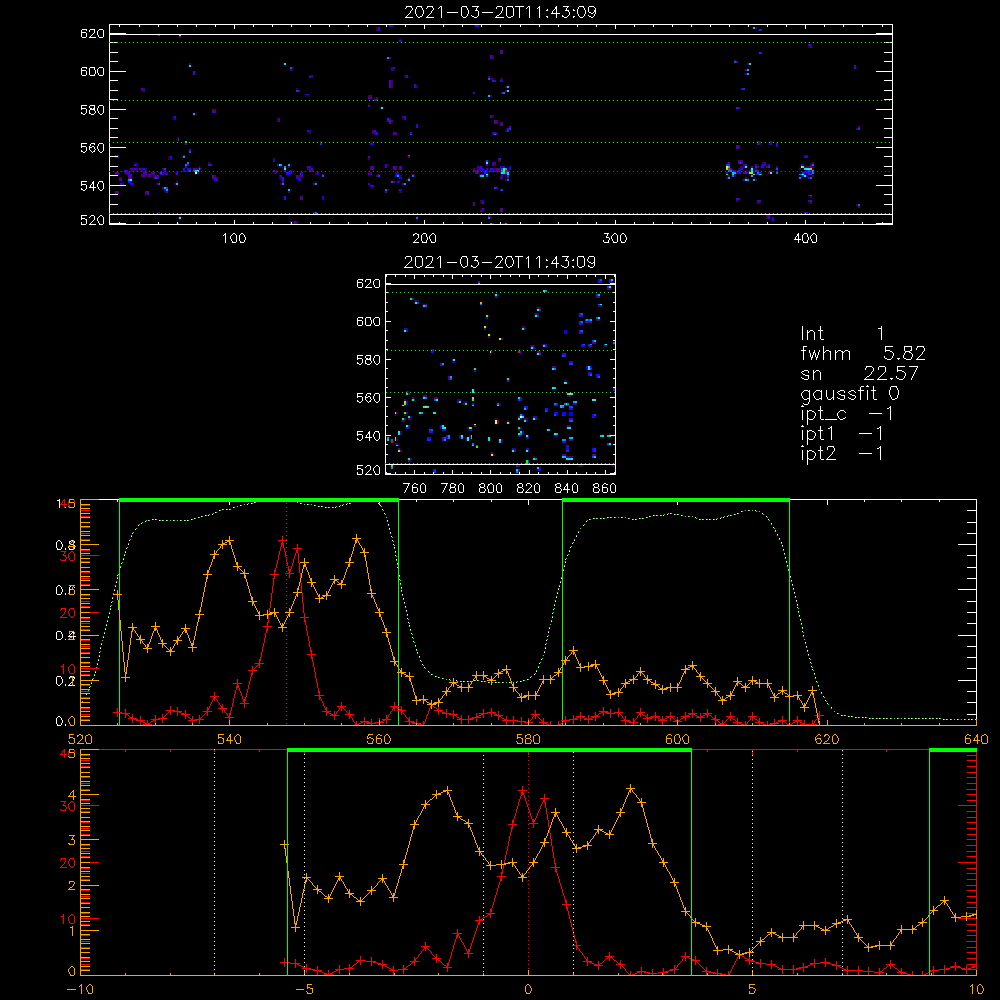Click y-axis tick 600 on middle plot

(369, 321)
